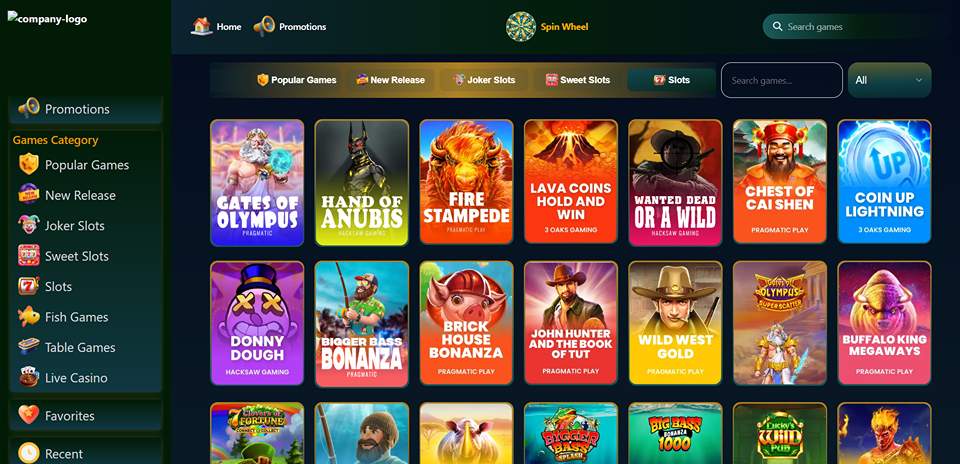The image size is (960, 464).
Task: Select the New Release tab
Action: [x=391, y=80]
